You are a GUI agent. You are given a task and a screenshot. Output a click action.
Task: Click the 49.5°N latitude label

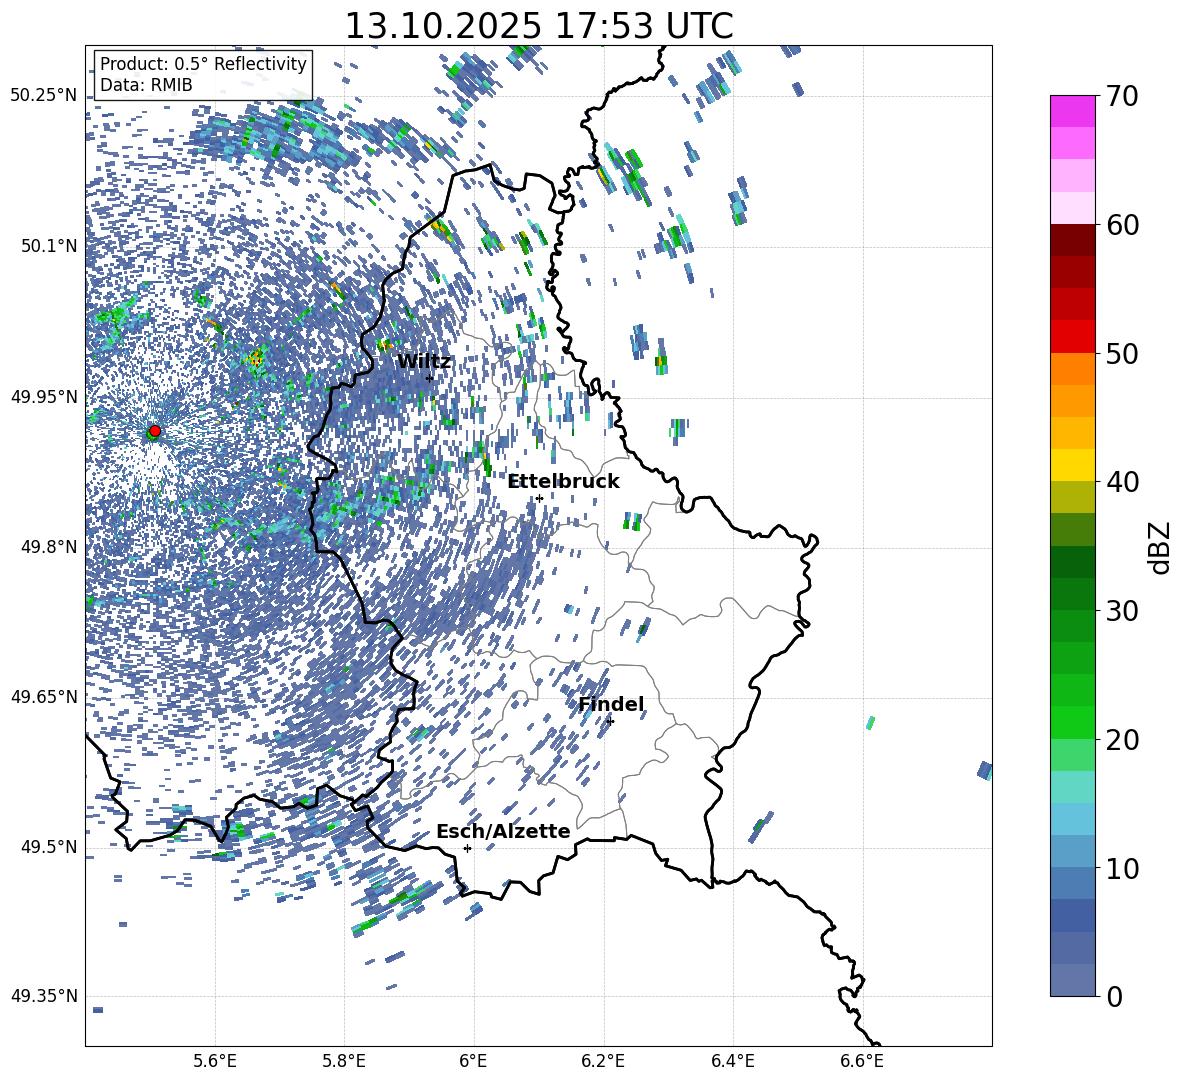48,846
